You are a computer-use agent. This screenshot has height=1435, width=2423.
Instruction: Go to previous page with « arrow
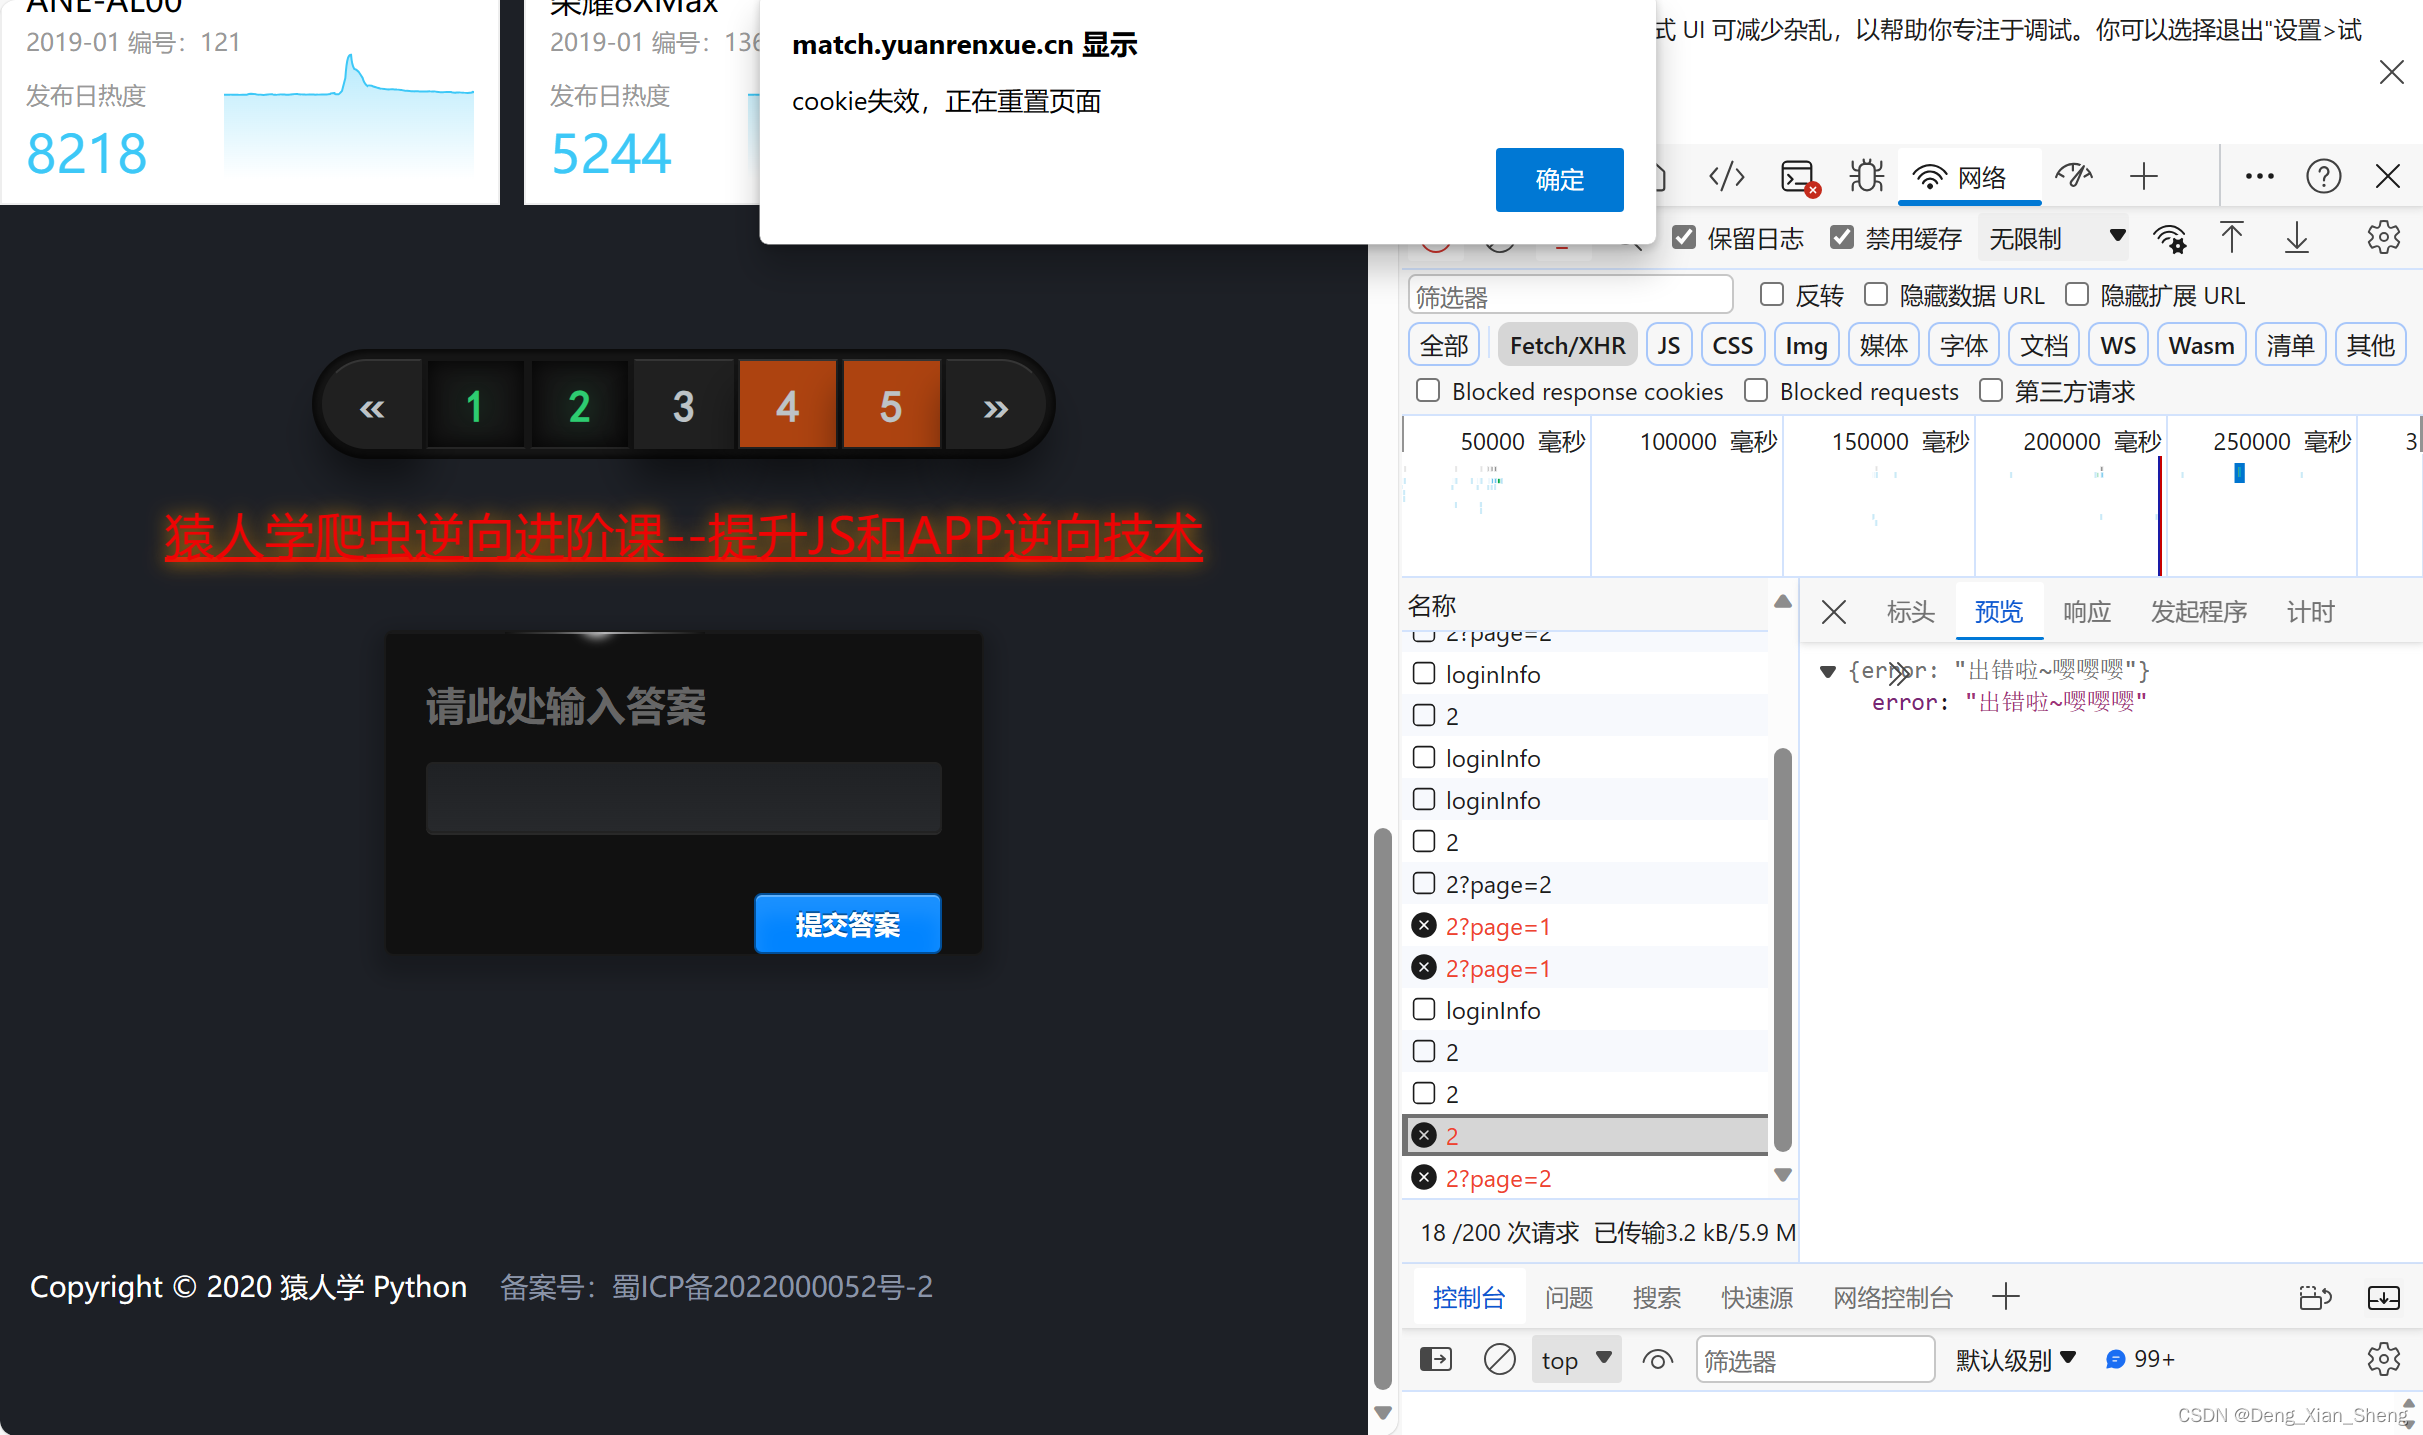372,407
